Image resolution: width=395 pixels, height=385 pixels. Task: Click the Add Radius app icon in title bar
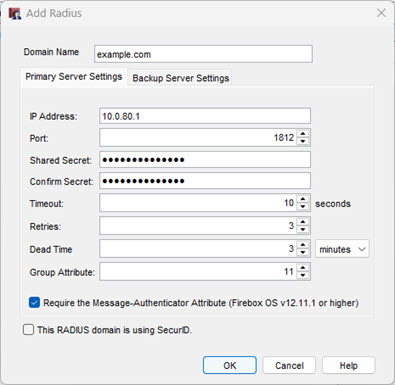point(15,14)
